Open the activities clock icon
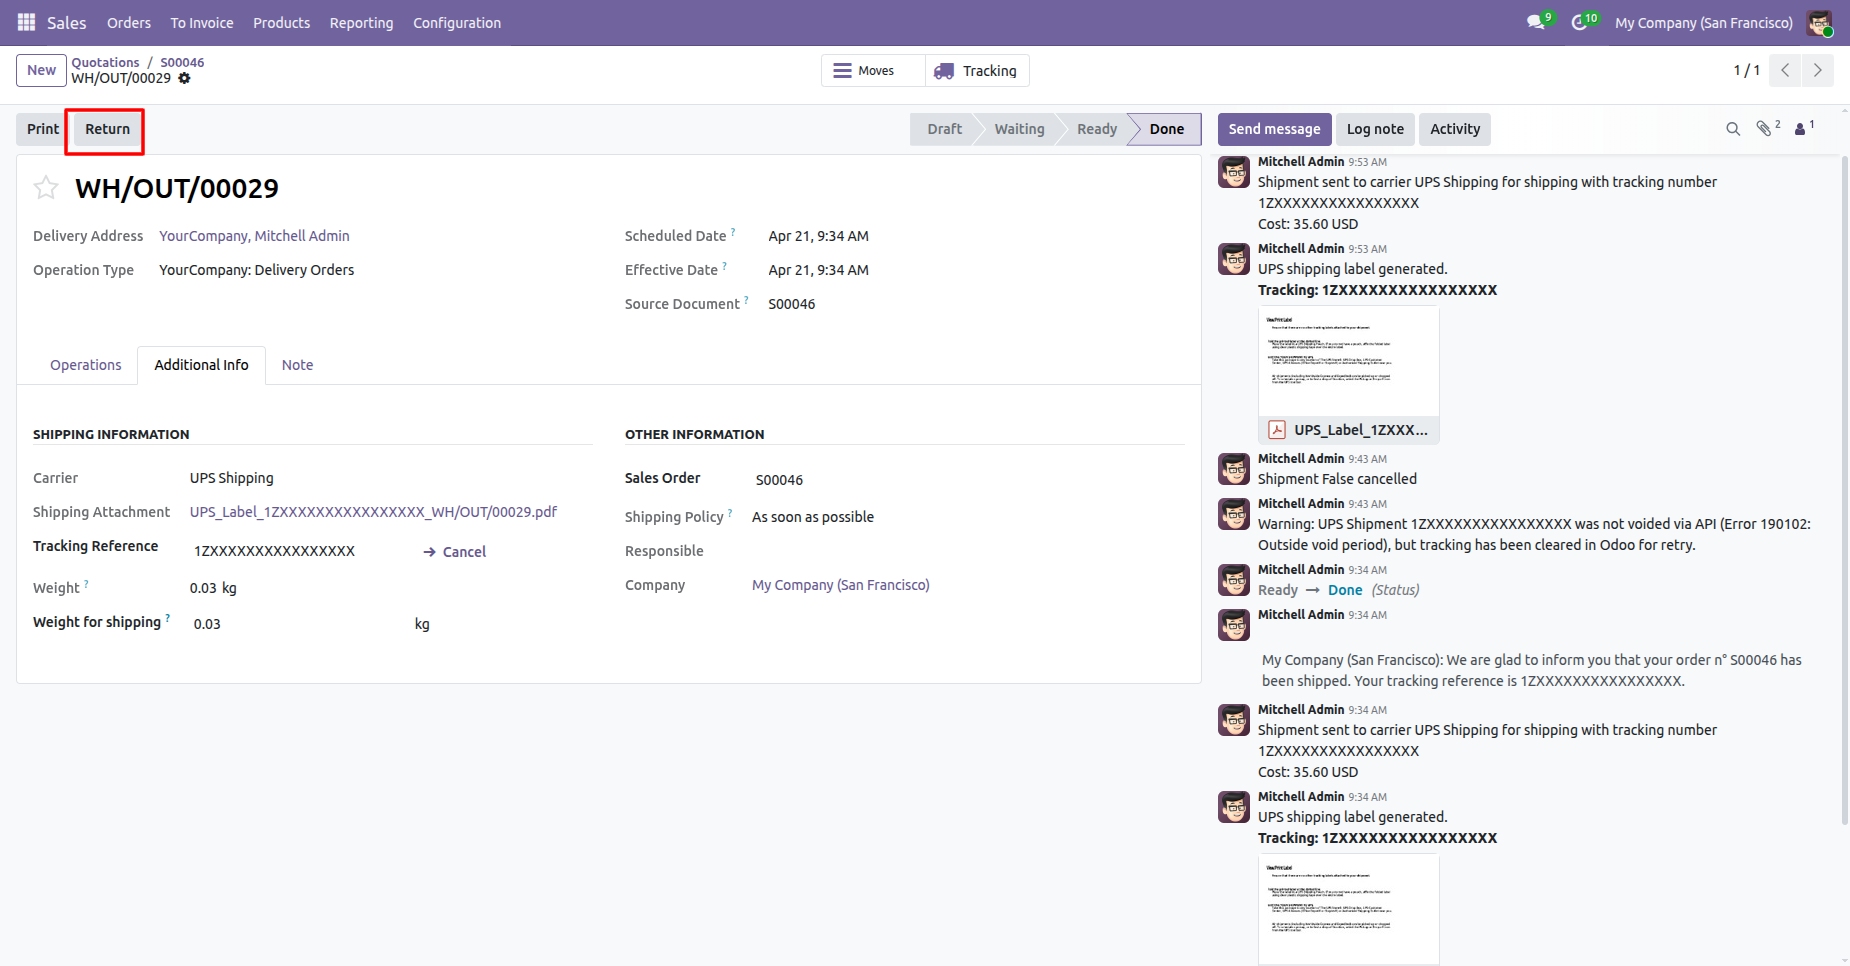The width and height of the screenshot is (1850, 966). click(x=1580, y=22)
